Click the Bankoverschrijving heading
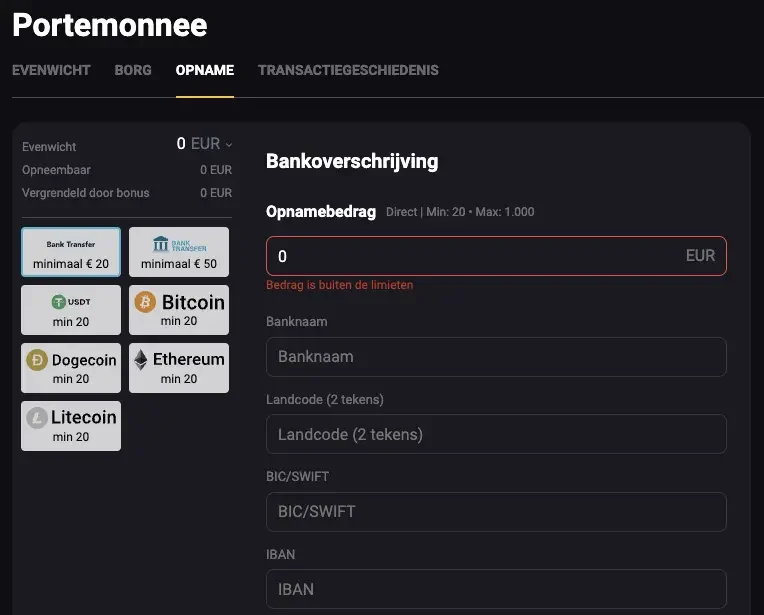Viewport: 764px width, 615px height. click(x=352, y=161)
